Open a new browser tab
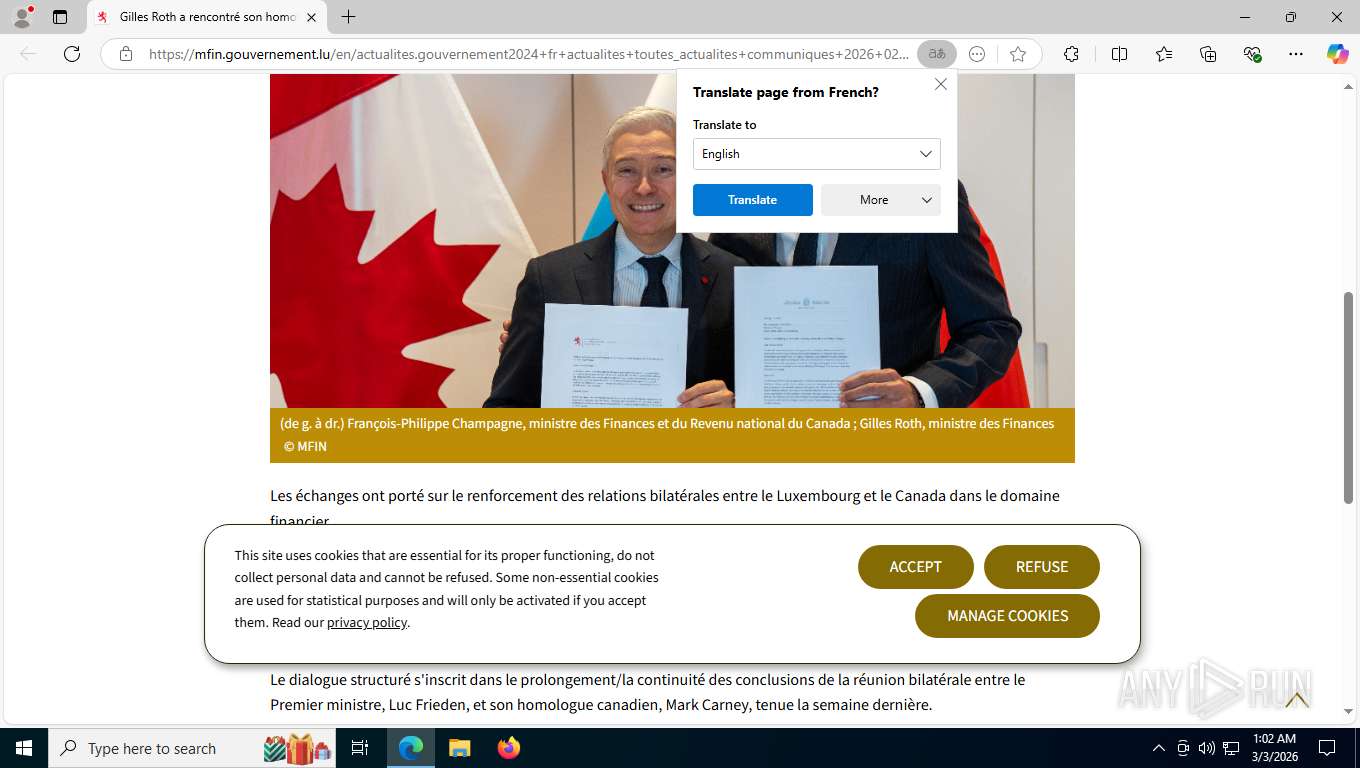The width and height of the screenshot is (1360, 768). click(x=348, y=17)
